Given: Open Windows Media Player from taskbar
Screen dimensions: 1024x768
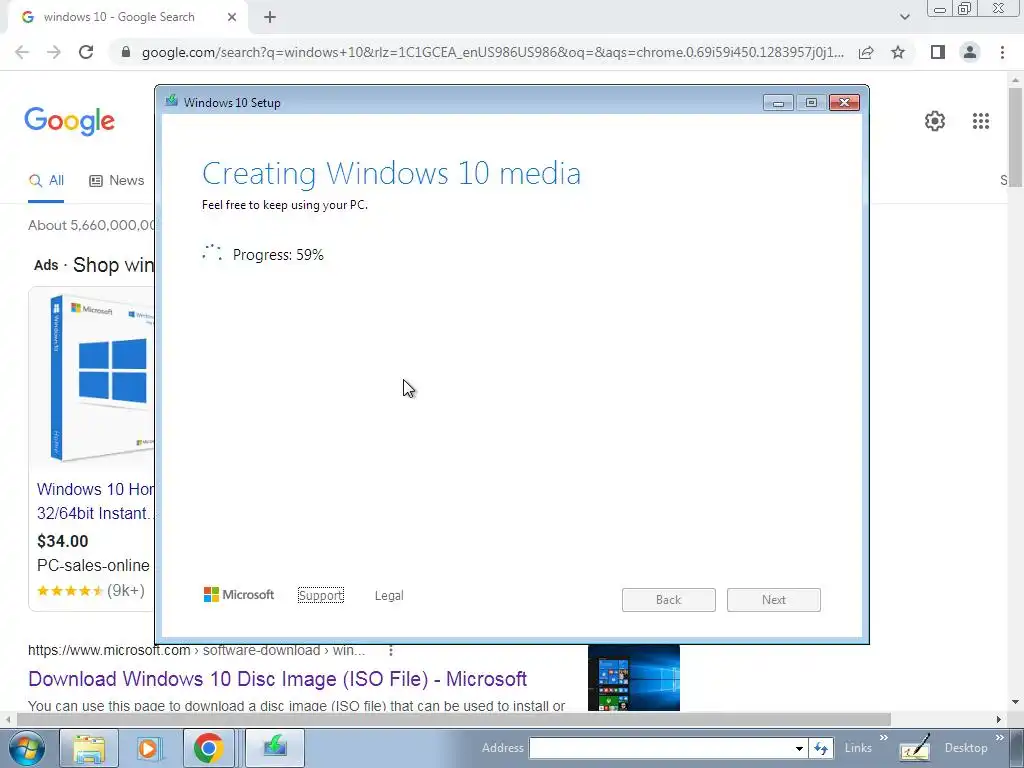Looking at the screenshot, I should tap(148, 748).
